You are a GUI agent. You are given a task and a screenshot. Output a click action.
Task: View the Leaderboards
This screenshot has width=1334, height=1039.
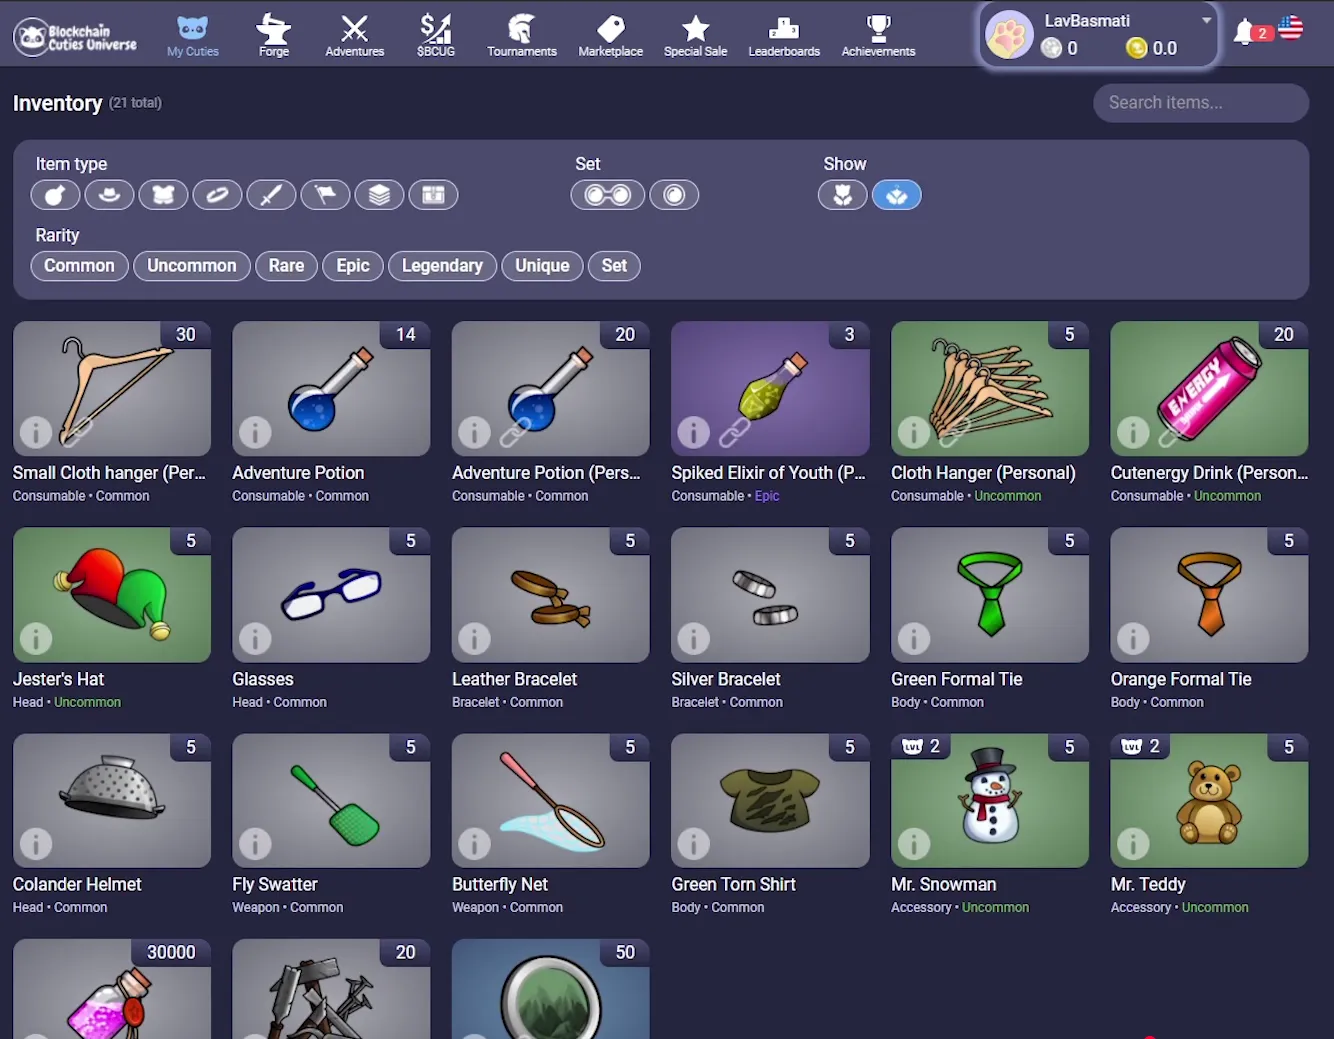[784, 37]
